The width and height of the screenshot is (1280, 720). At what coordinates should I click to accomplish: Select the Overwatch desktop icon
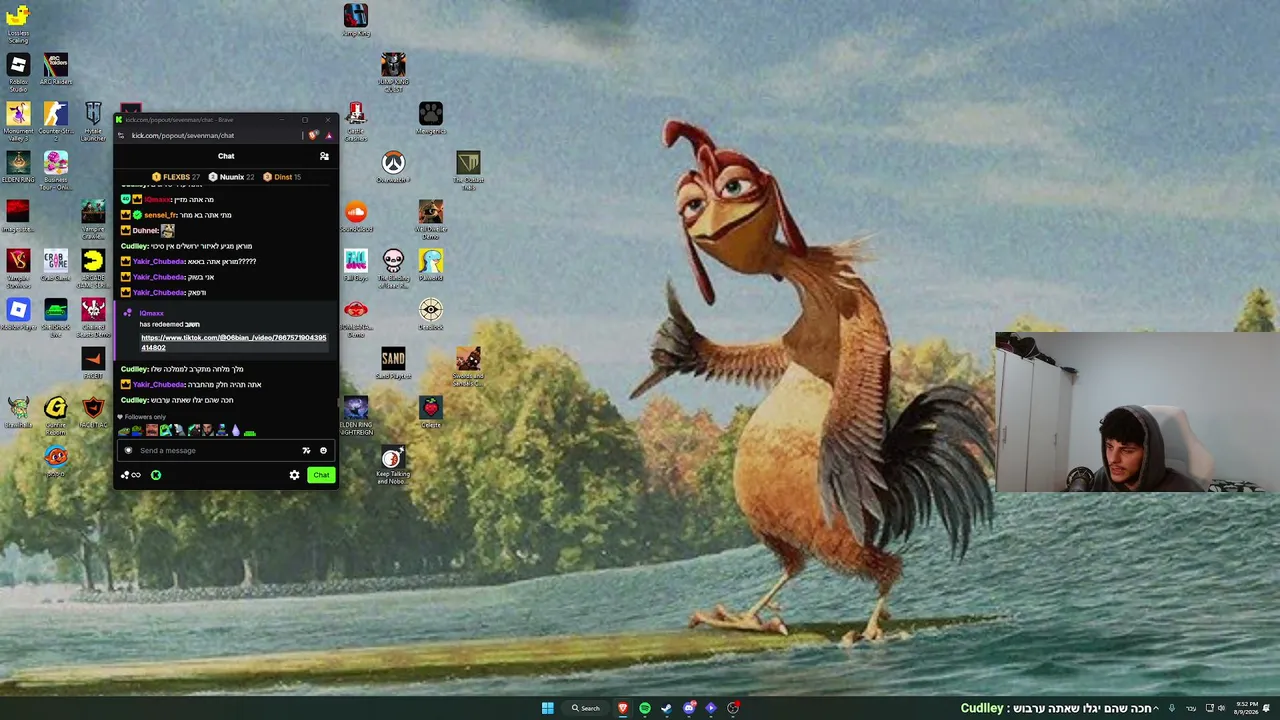pyautogui.click(x=393, y=168)
